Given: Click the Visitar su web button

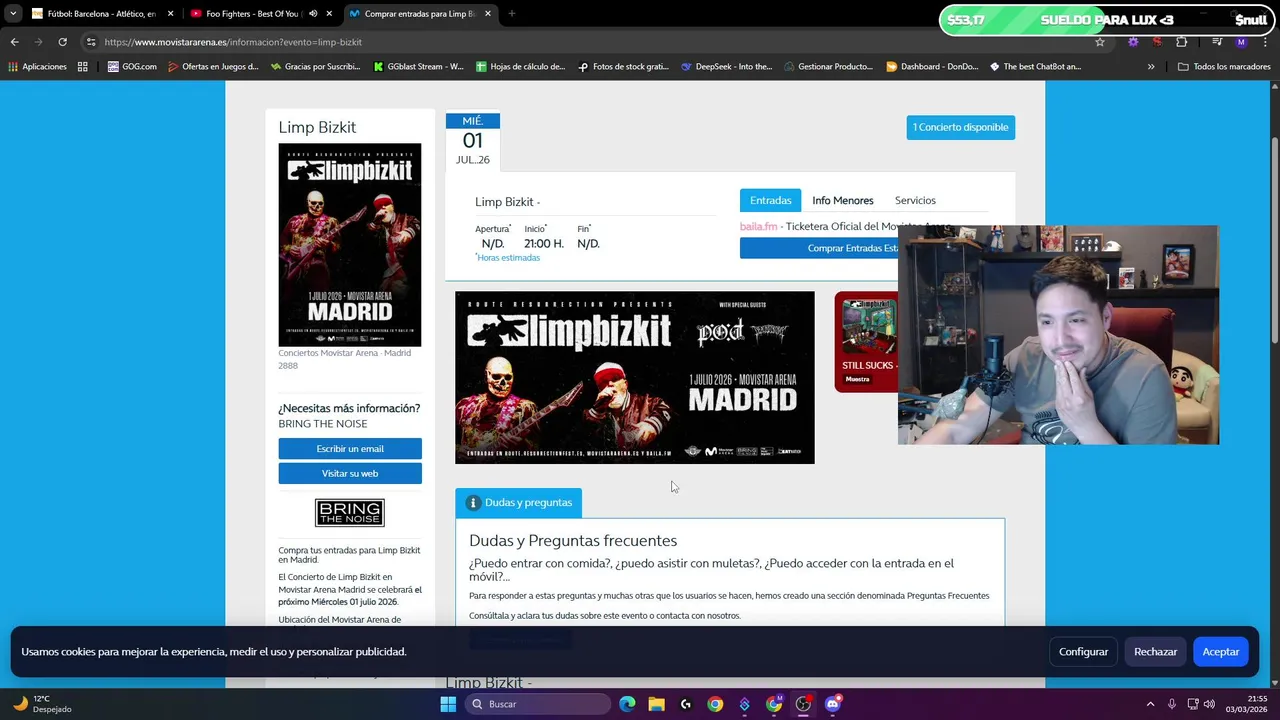Looking at the screenshot, I should pos(350,473).
